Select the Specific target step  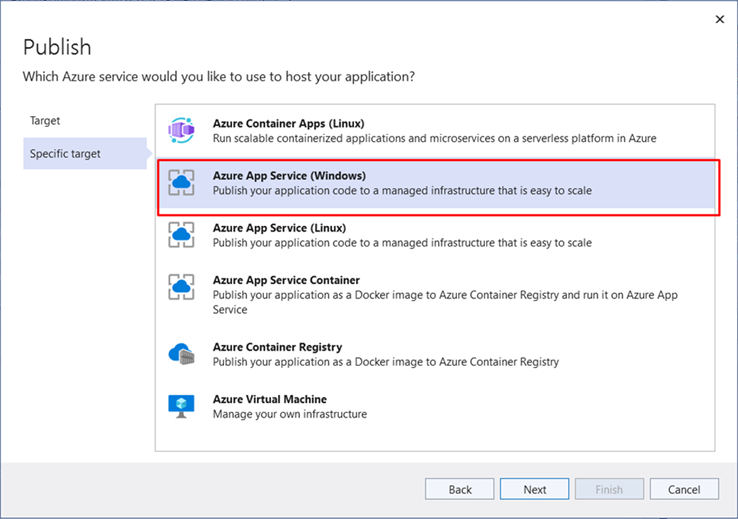point(65,153)
